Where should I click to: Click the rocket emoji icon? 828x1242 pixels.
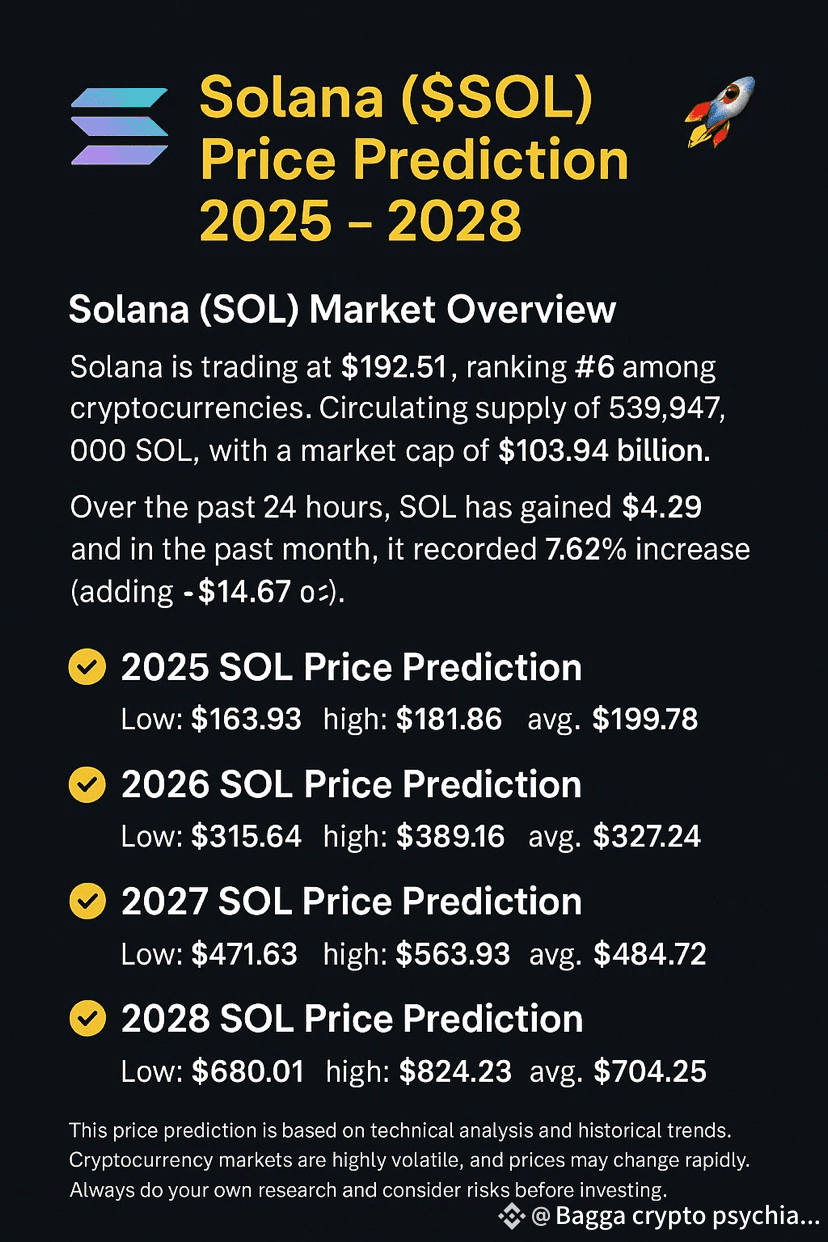pos(719,112)
